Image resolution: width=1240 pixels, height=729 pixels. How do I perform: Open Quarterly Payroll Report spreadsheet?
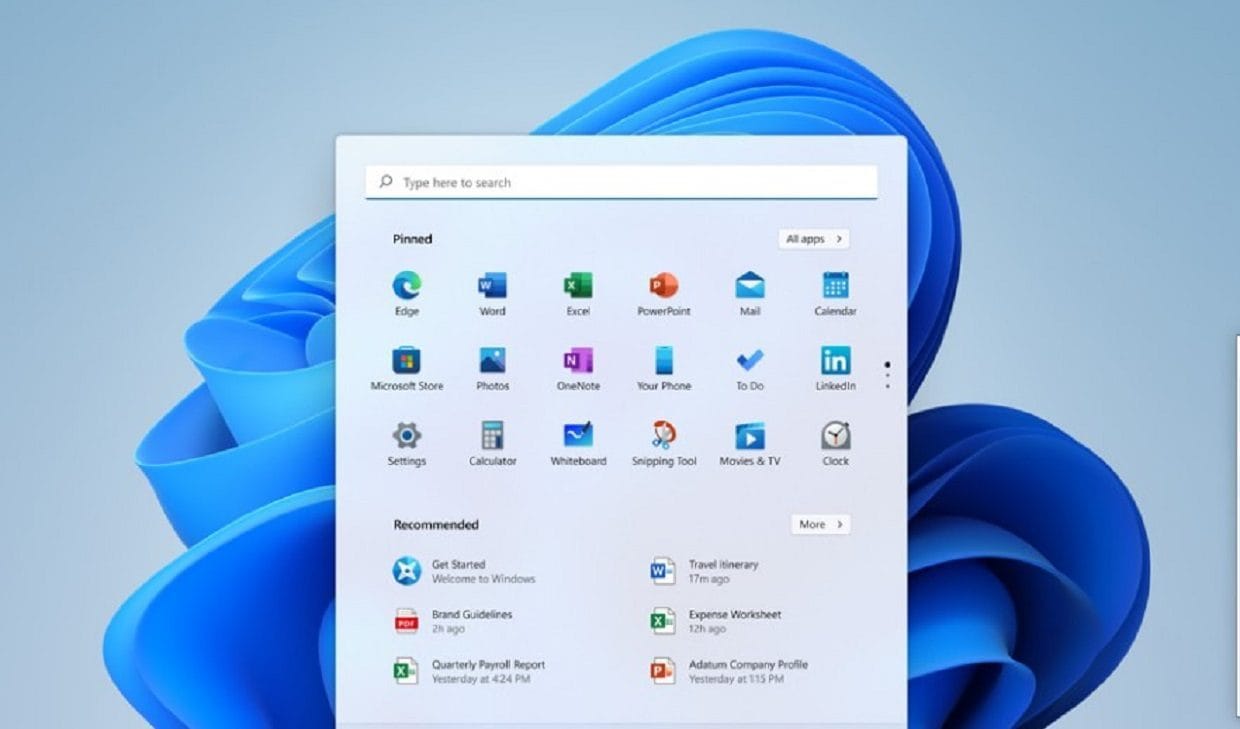point(469,671)
